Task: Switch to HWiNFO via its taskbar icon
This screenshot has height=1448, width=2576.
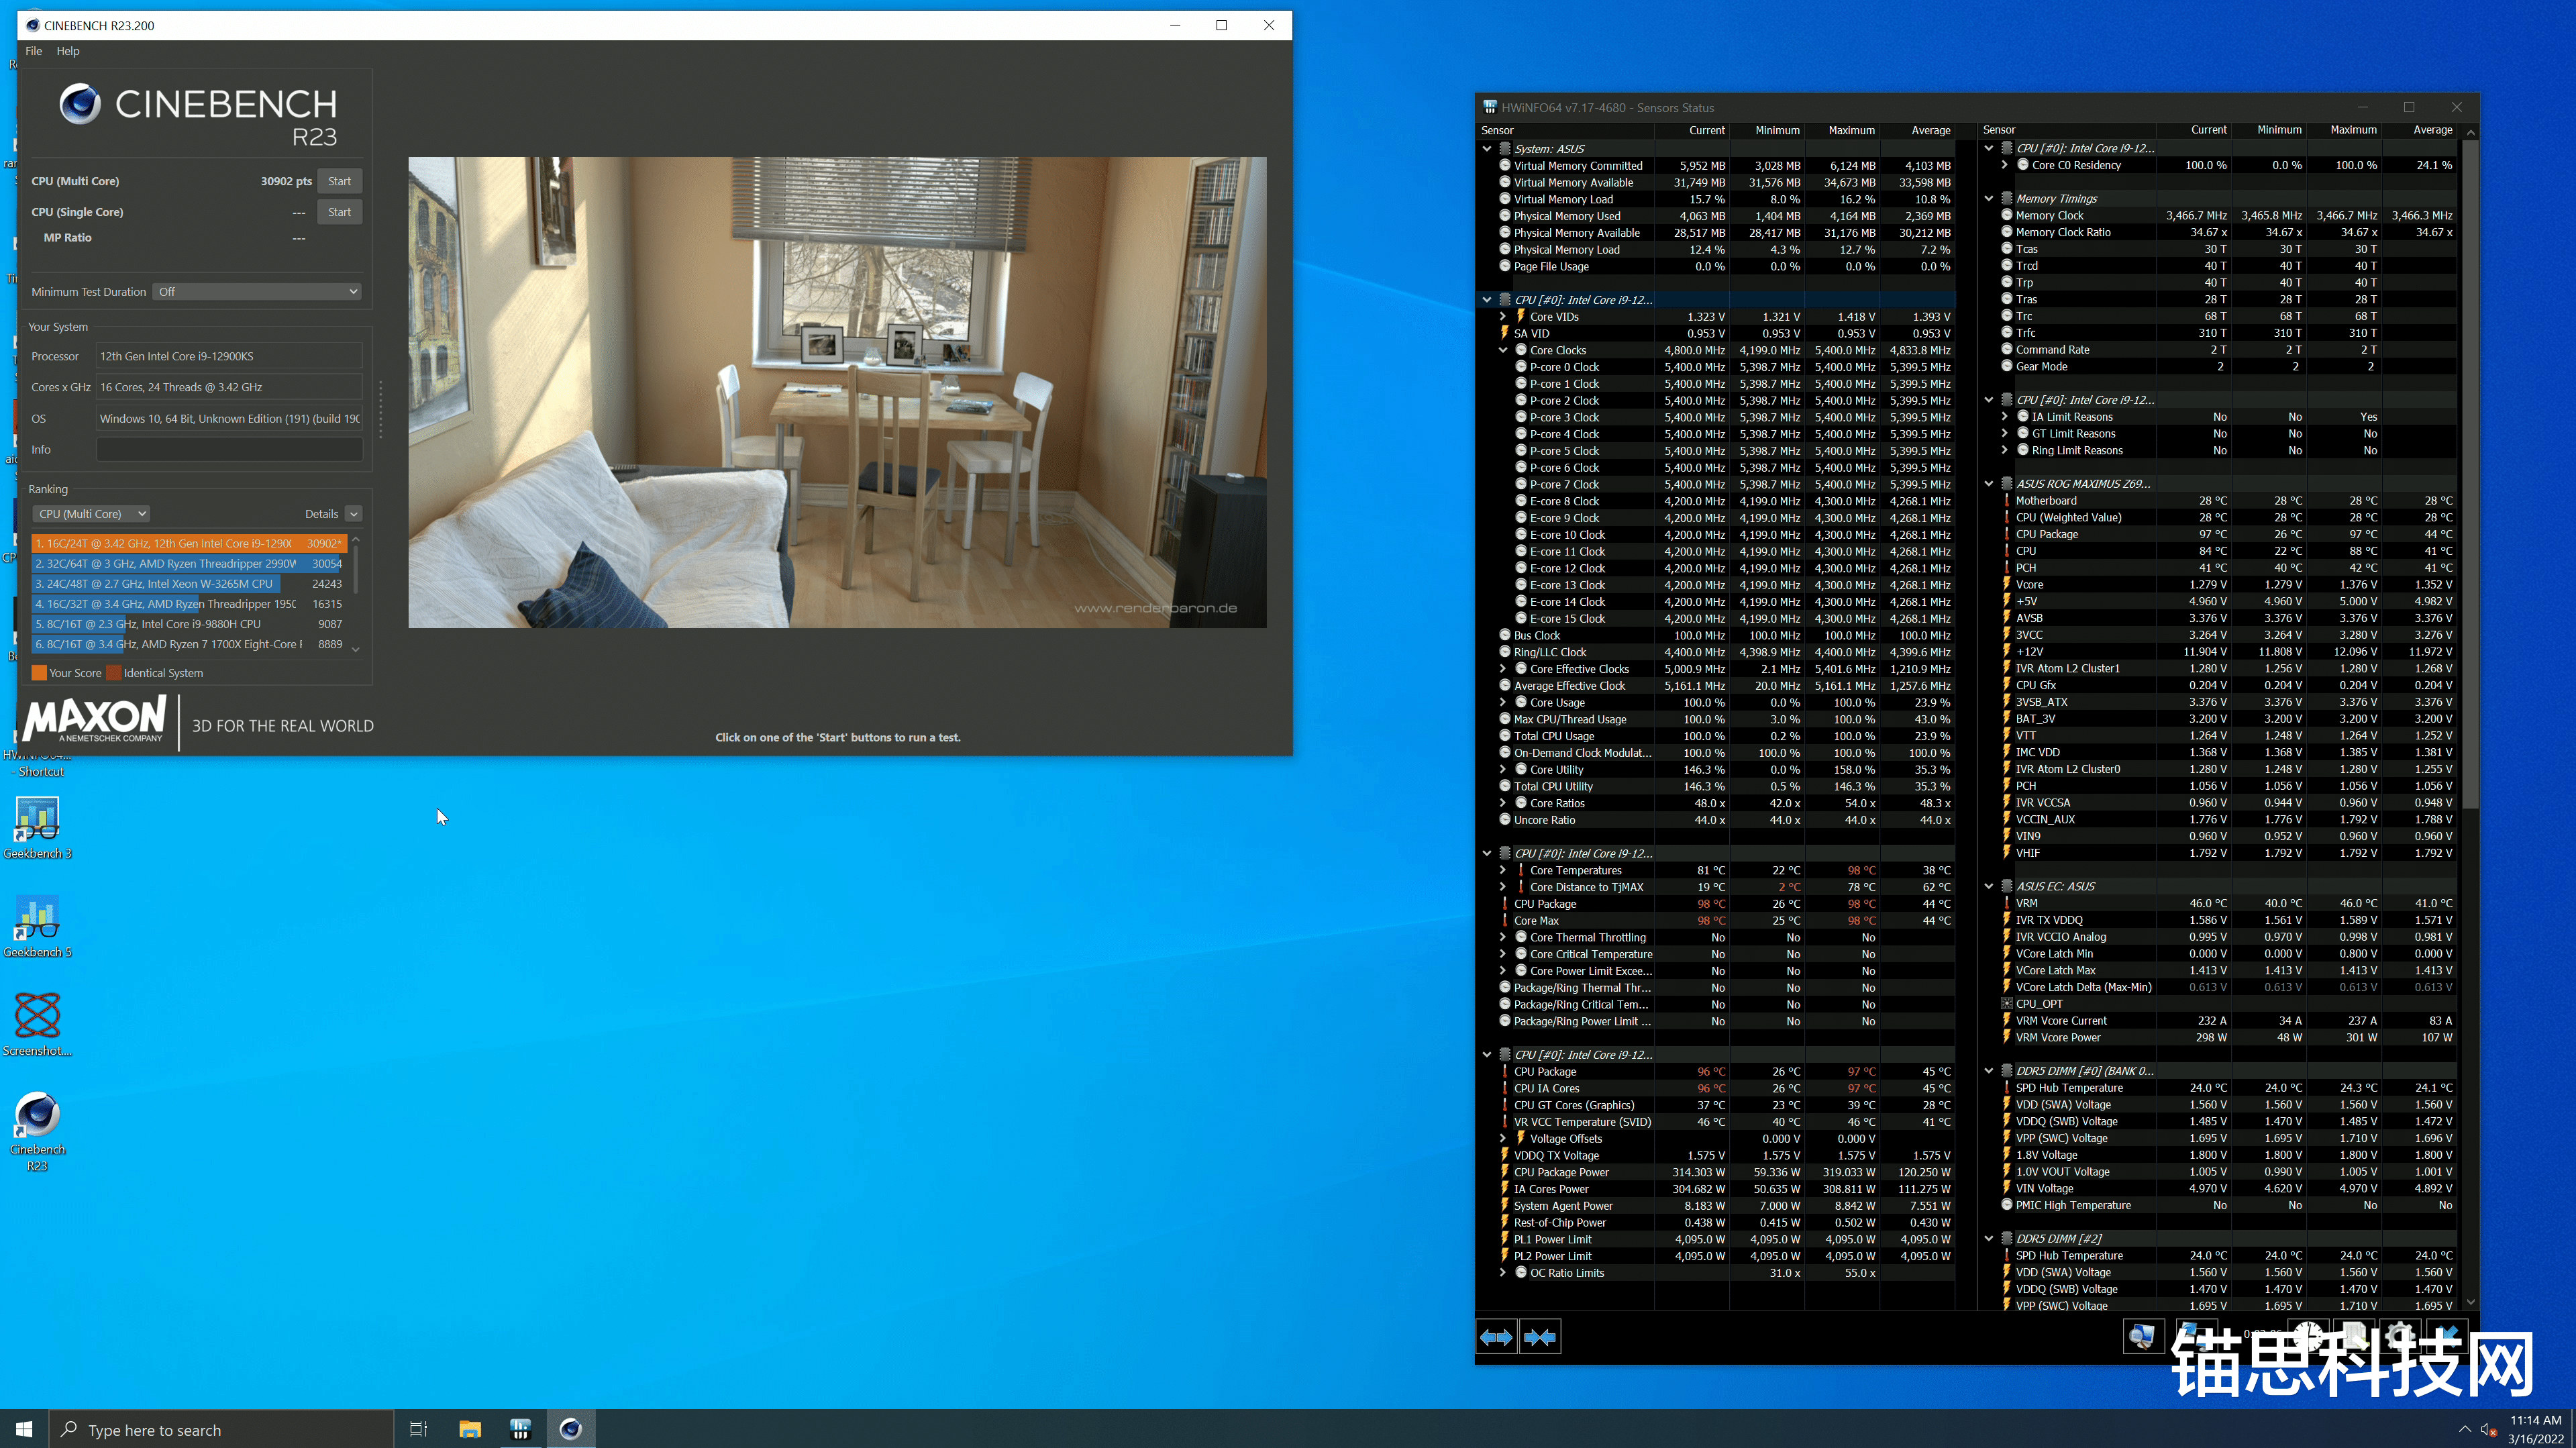Action: 520,1429
